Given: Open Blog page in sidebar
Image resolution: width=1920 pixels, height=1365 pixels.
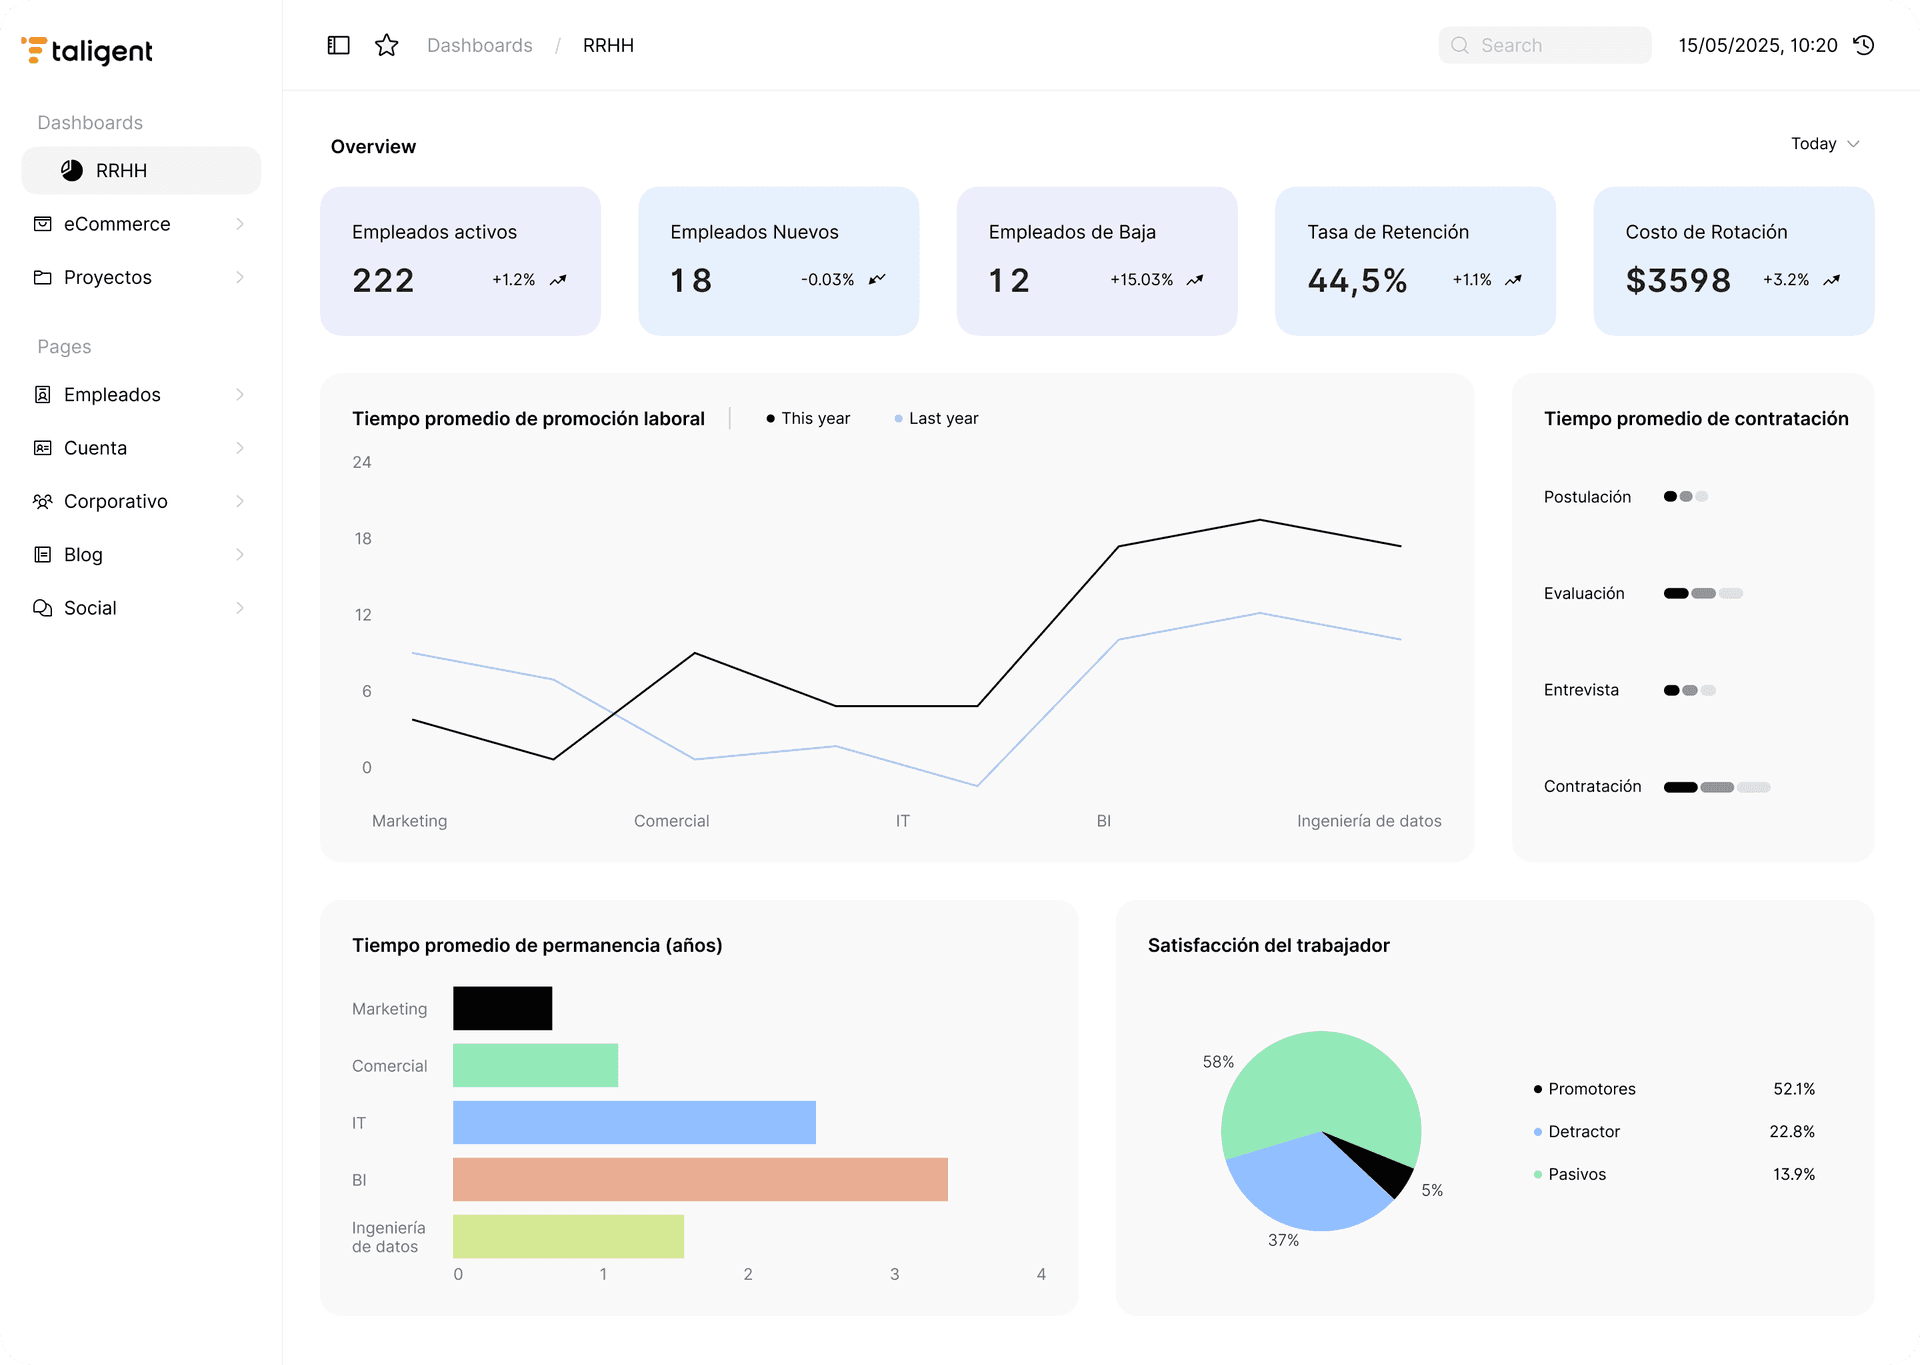Looking at the screenshot, I should (x=141, y=555).
